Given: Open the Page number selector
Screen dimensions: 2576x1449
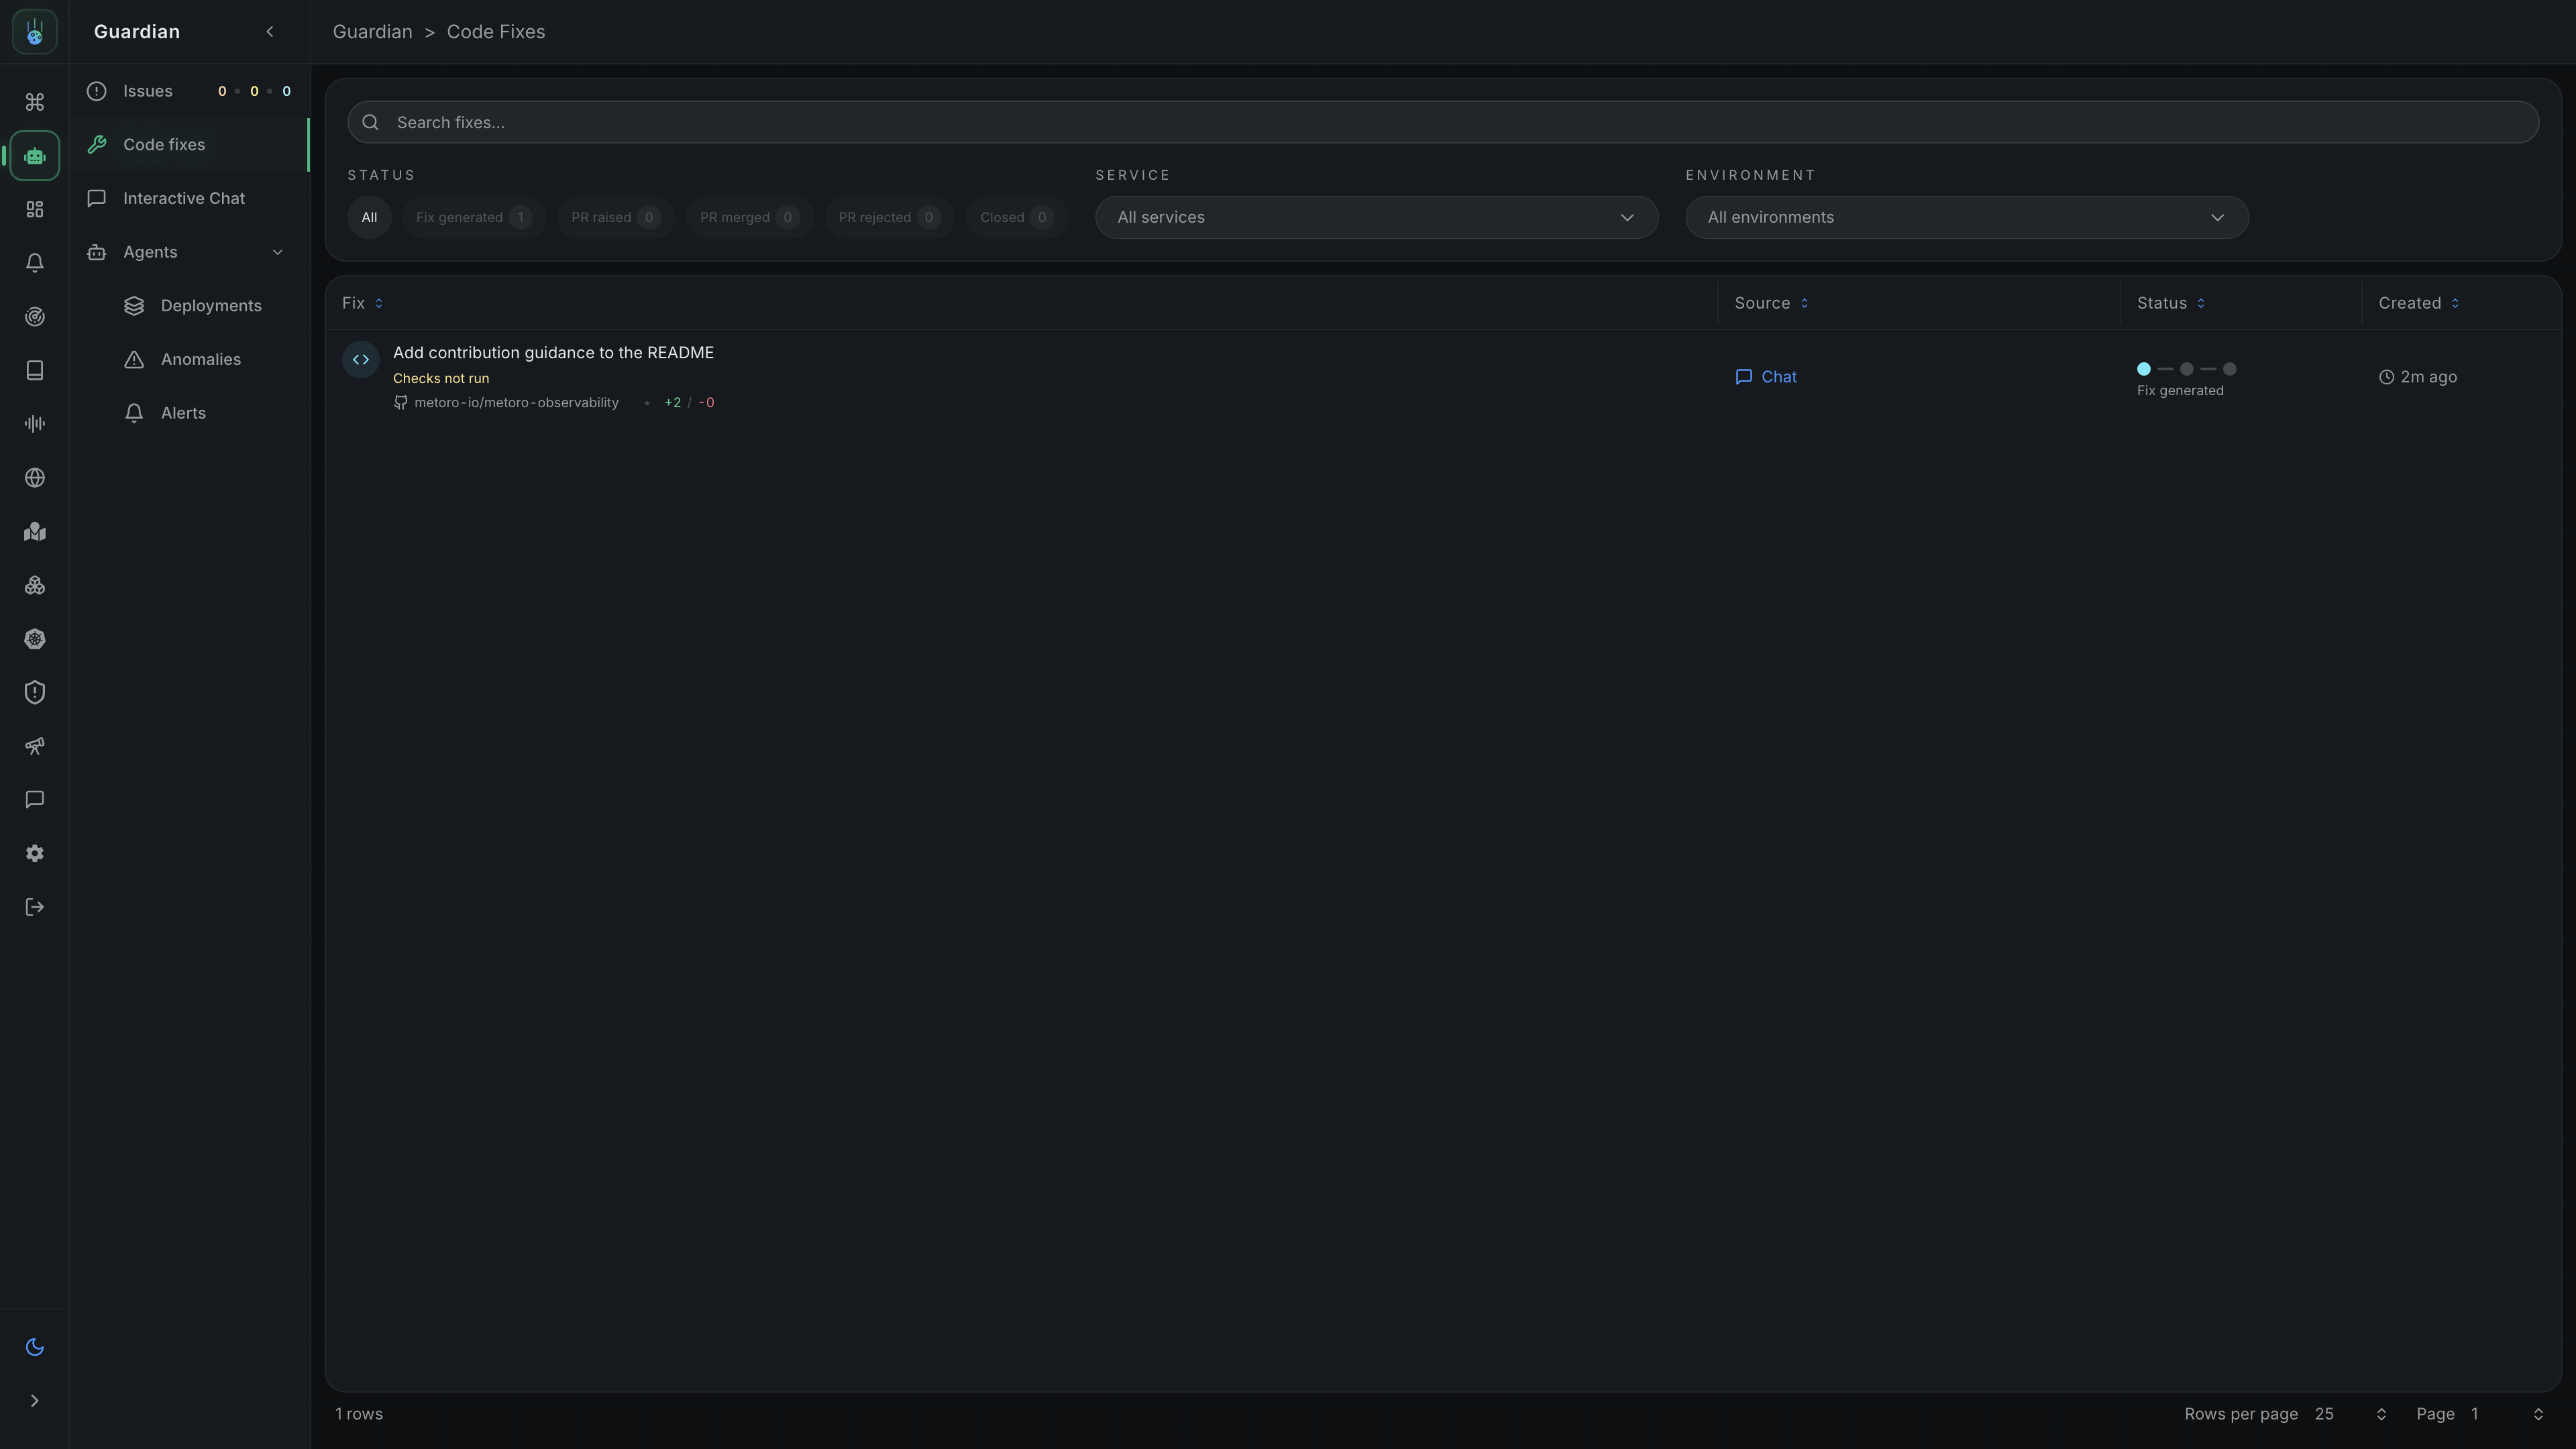Looking at the screenshot, I should (2506, 1414).
